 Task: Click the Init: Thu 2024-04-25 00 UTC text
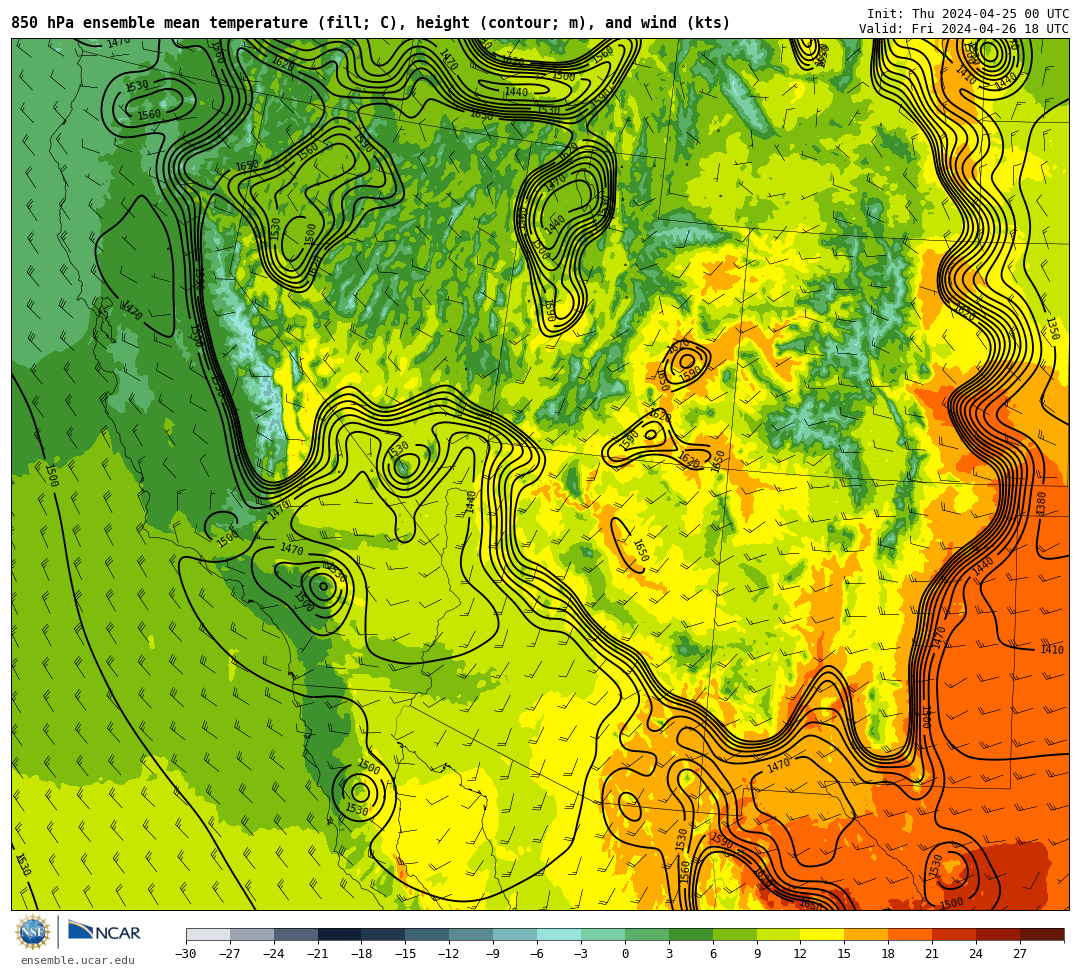point(967,14)
